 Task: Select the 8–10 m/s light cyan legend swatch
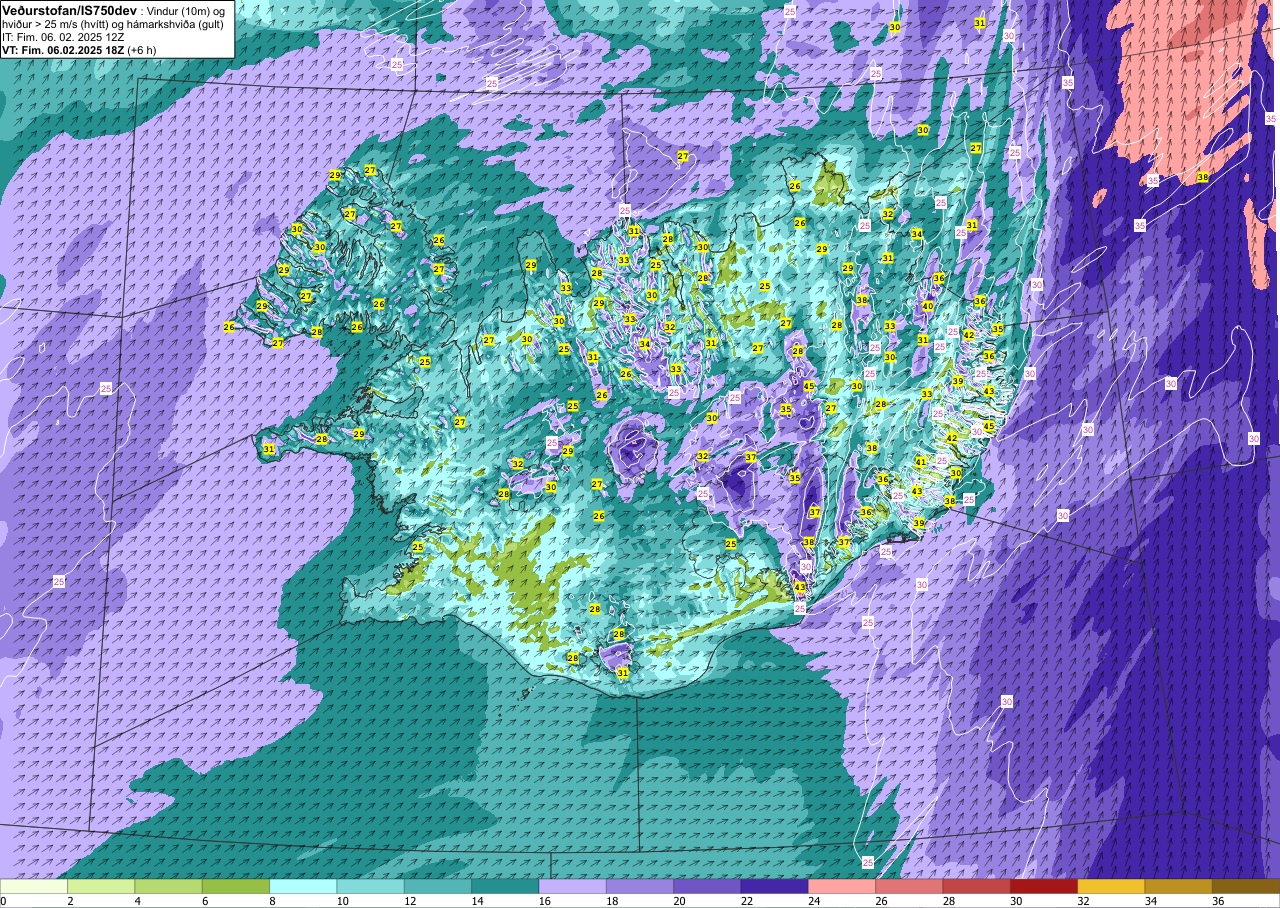click(303, 886)
